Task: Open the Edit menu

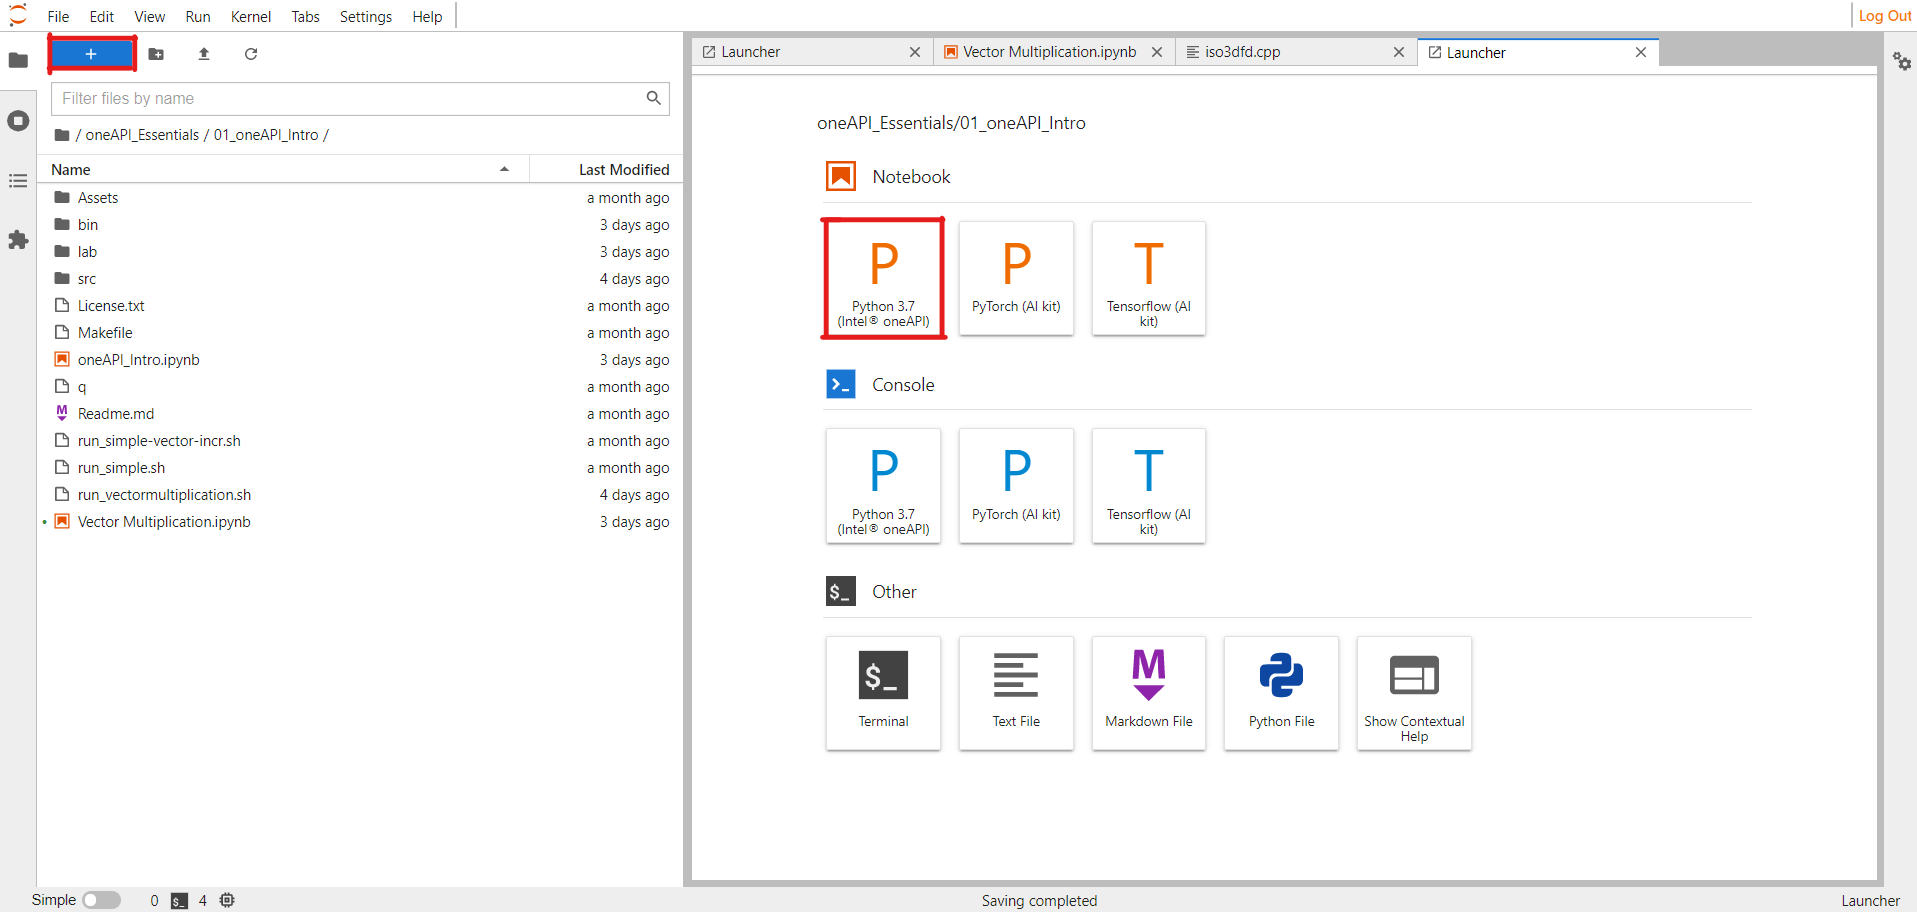Action: click(x=101, y=16)
